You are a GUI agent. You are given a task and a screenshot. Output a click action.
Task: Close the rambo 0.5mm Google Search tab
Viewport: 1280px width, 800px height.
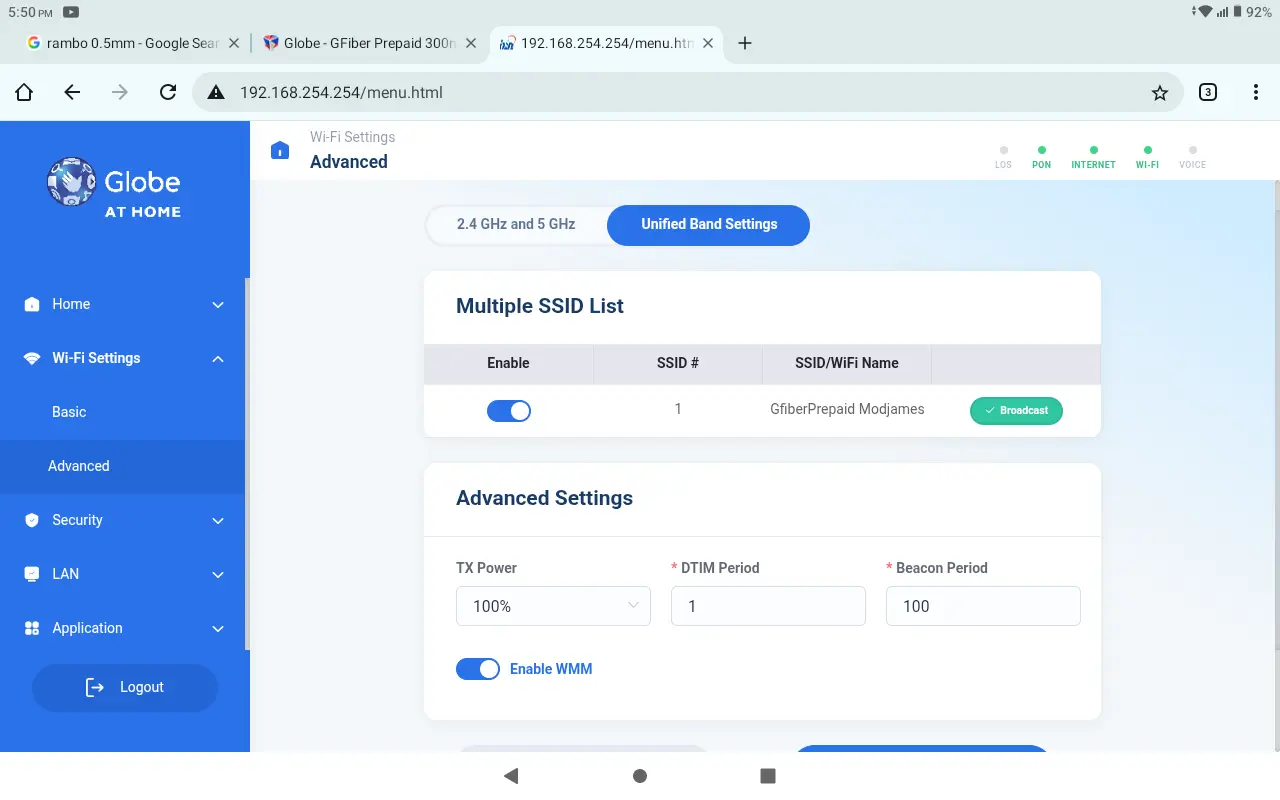(234, 43)
